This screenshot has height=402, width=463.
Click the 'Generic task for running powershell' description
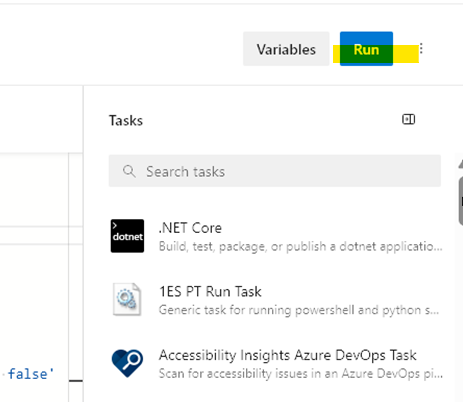(299, 310)
